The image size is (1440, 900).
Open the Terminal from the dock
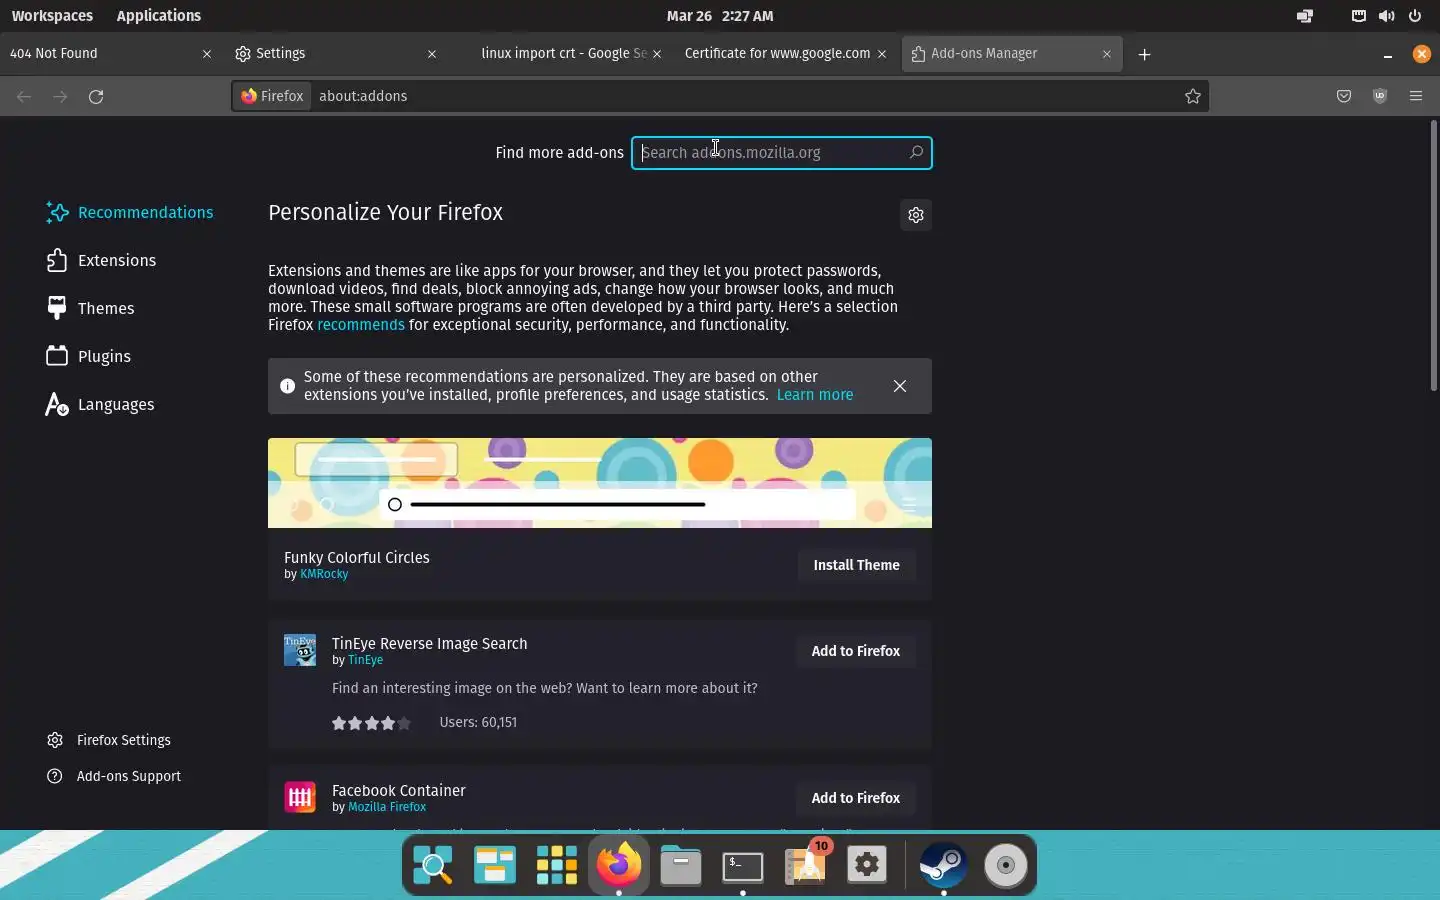(x=743, y=865)
